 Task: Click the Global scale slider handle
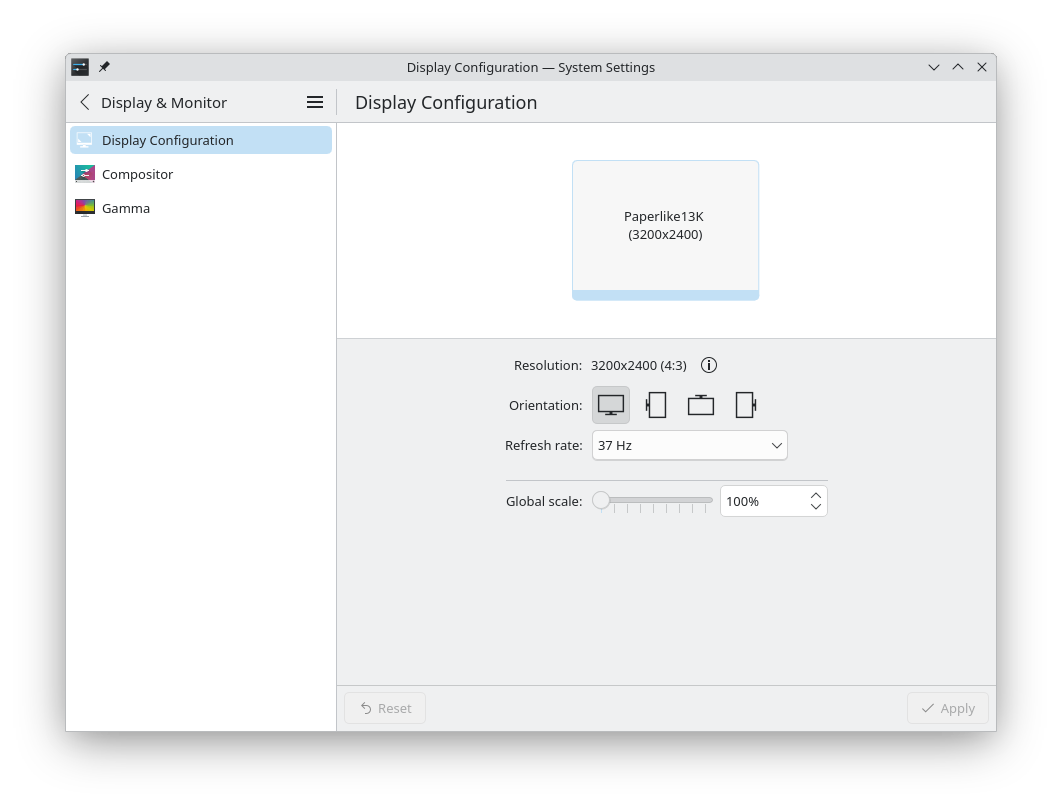pyautogui.click(x=601, y=501)
